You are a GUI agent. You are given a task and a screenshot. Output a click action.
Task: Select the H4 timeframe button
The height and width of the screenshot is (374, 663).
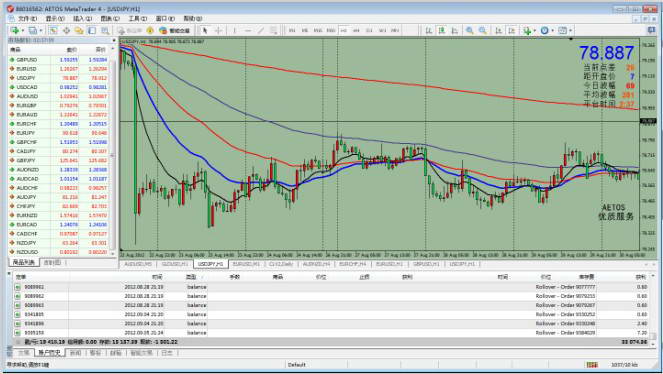tap(356, 30)
